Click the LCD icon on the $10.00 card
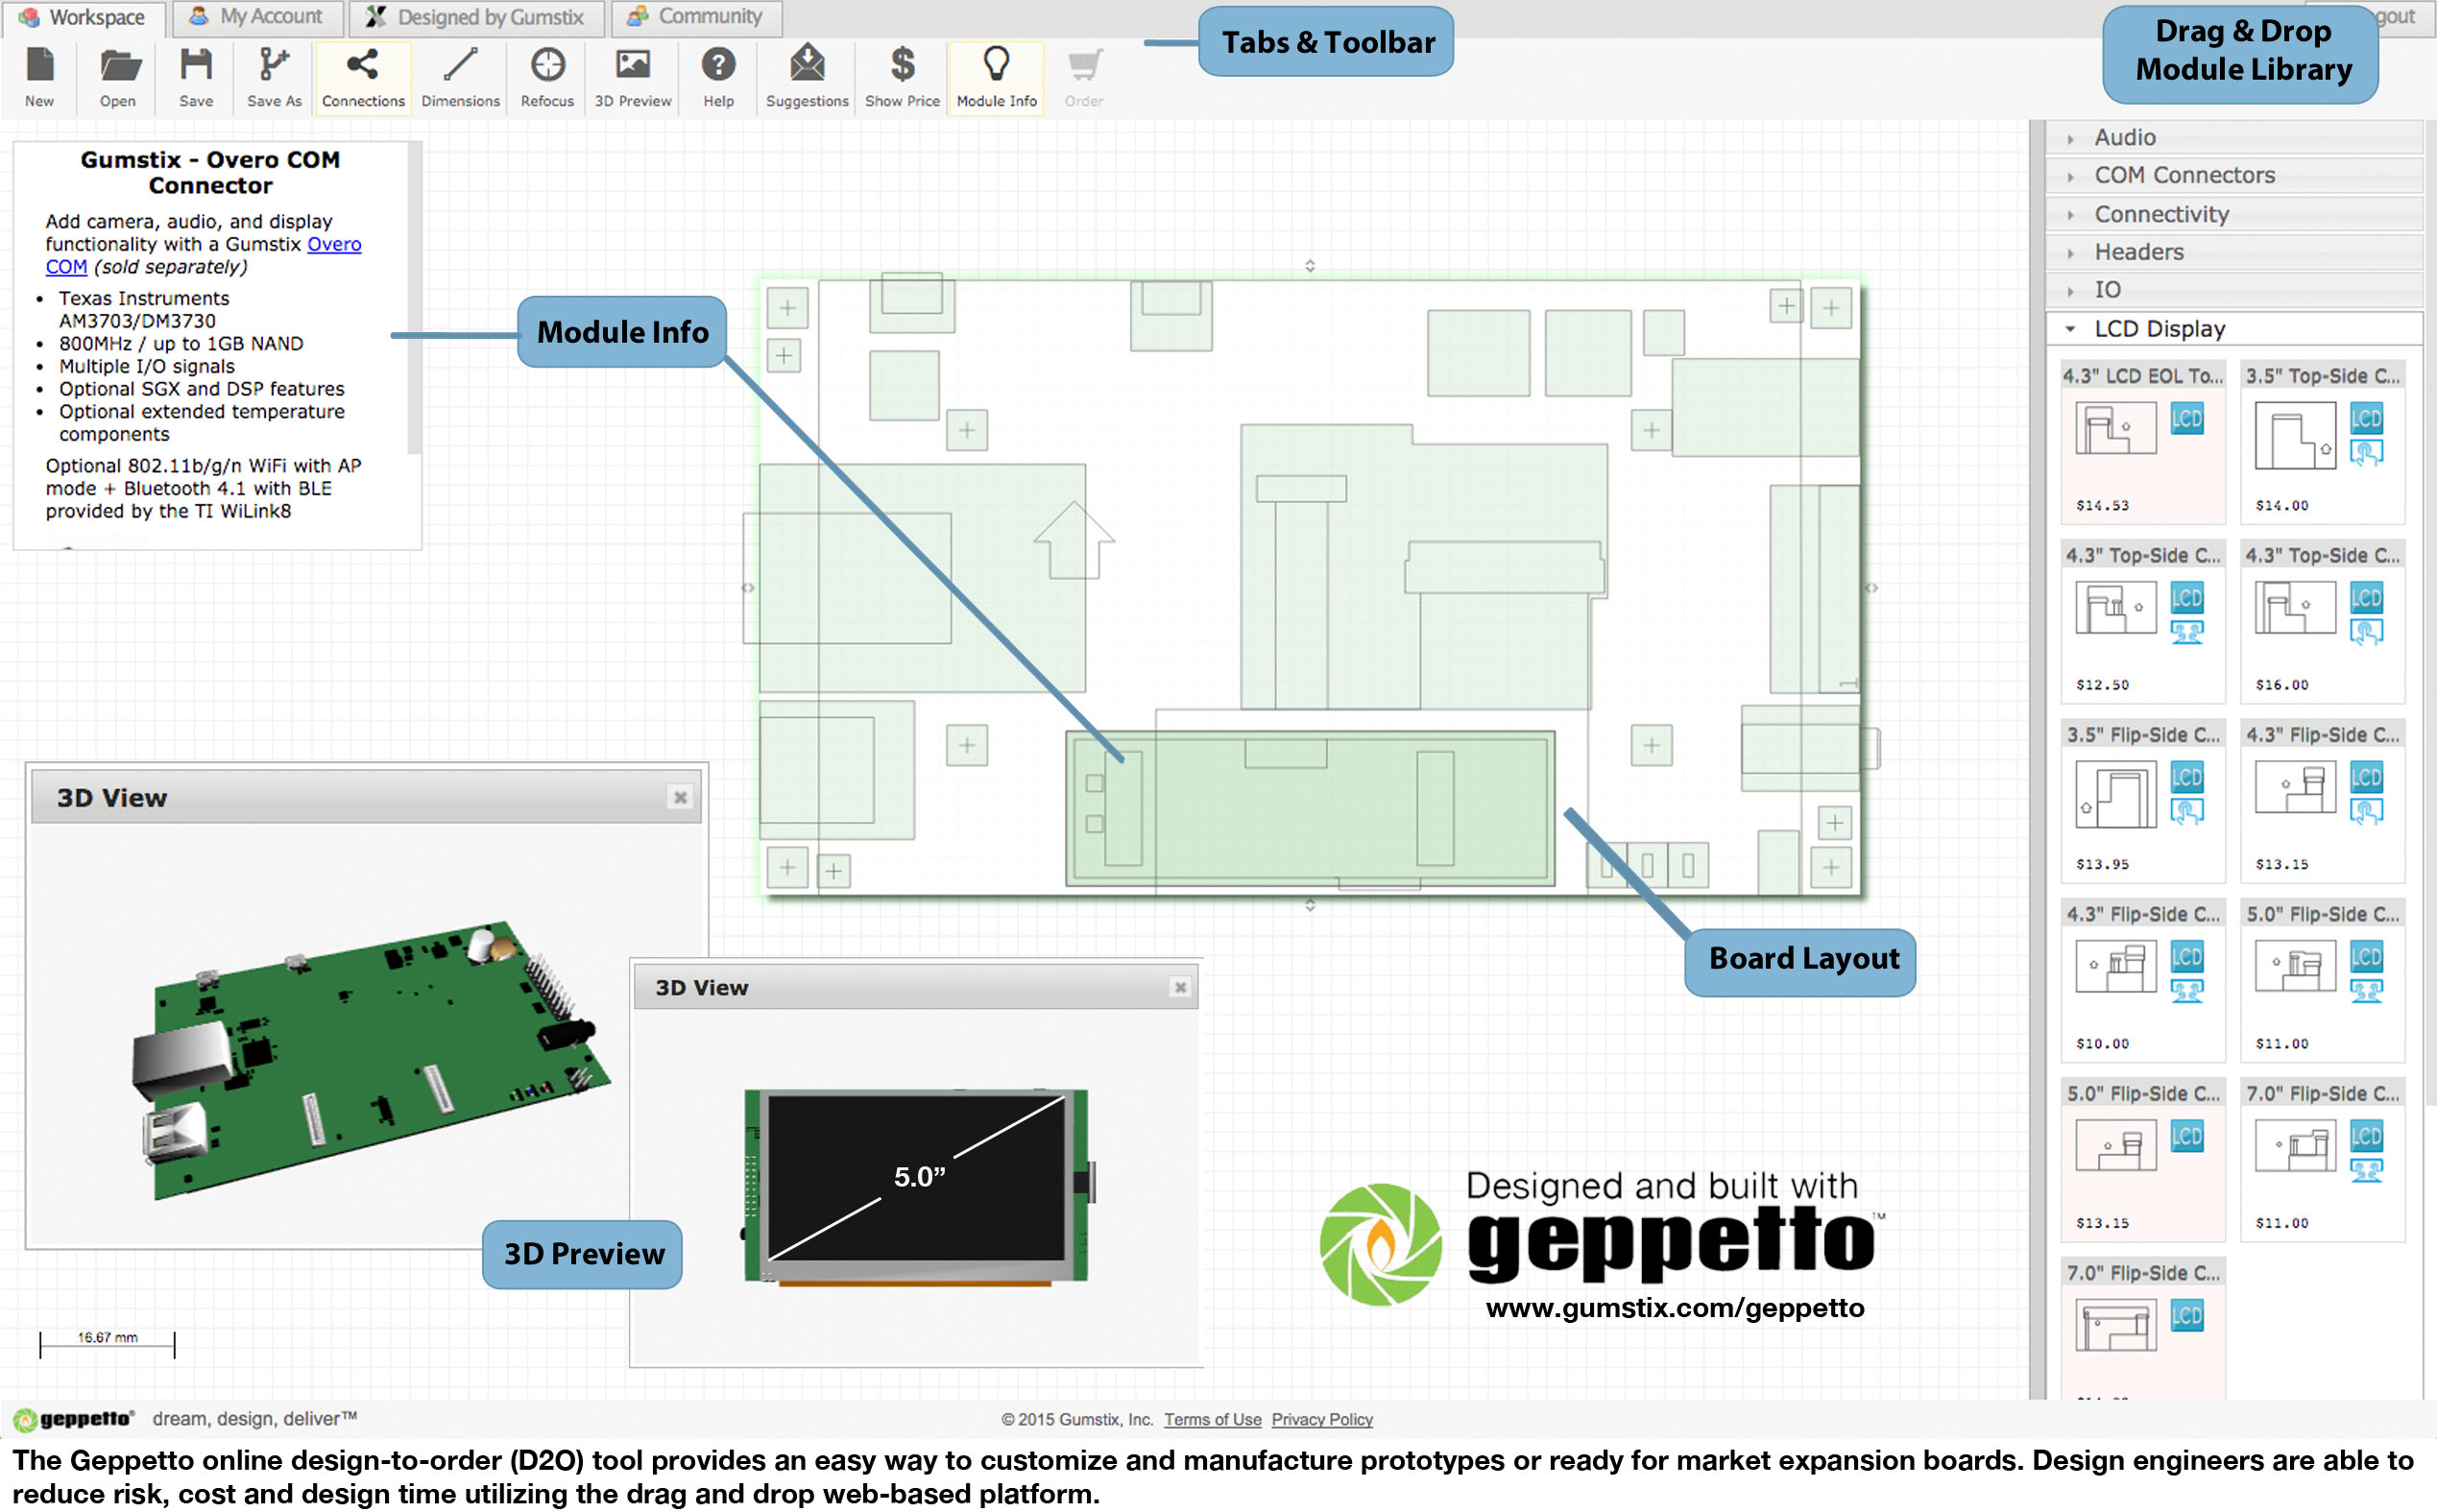Screen dimensions: 2437x1512 click(2187, 957)
